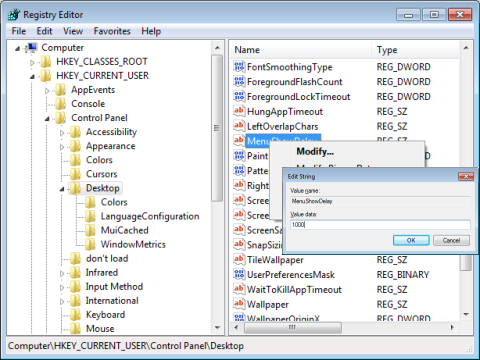This screenshot has width=480, height=360.
Task: Click the WaitToKillAppTimeout string icon
Action: point(239,289)
